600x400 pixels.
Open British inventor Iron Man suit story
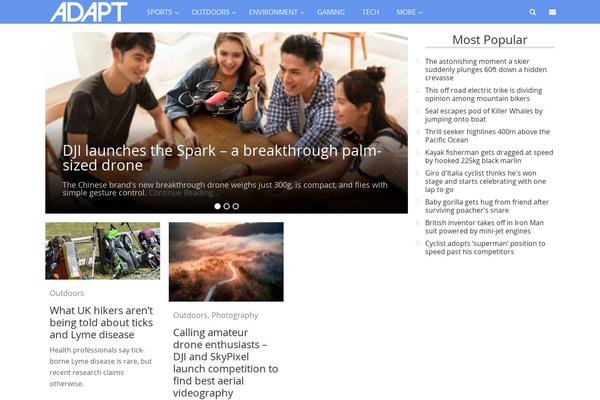(484, 227)
